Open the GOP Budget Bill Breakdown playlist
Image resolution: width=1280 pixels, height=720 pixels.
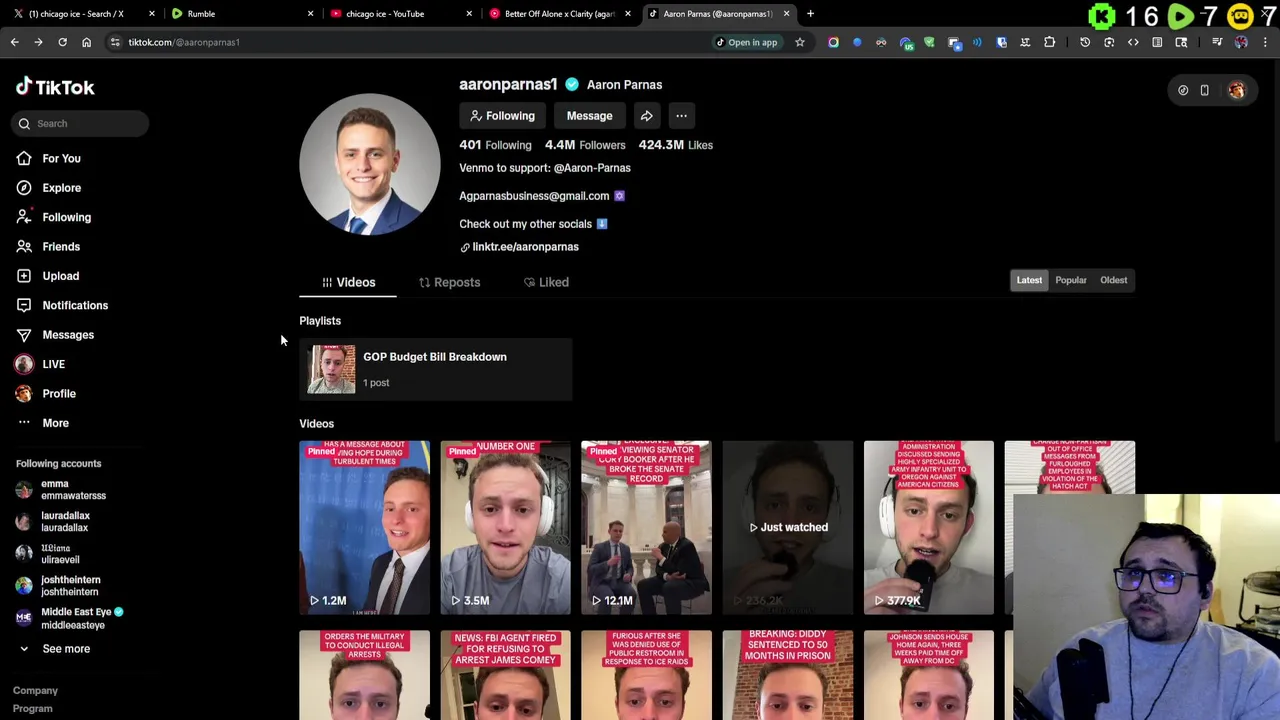click(436, 369)
